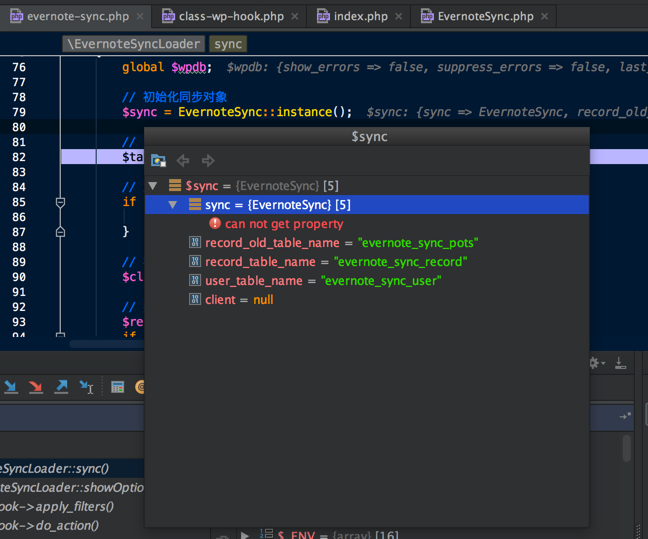648x539 pixels.
Task: Click the Set Object Root icon in popup
Action: pos(158,161)
